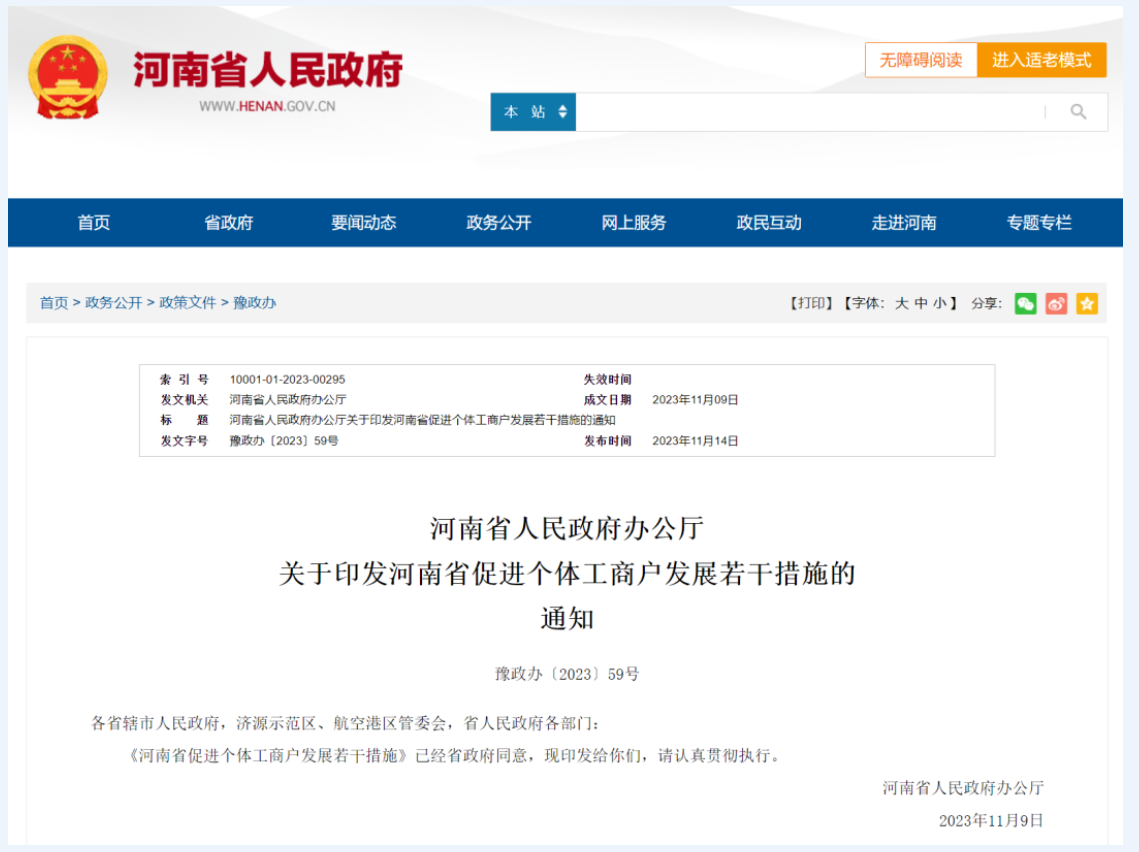Click the national emblem logo
1139x852 pixels.
pyautogui.click(x=68, y=78)
